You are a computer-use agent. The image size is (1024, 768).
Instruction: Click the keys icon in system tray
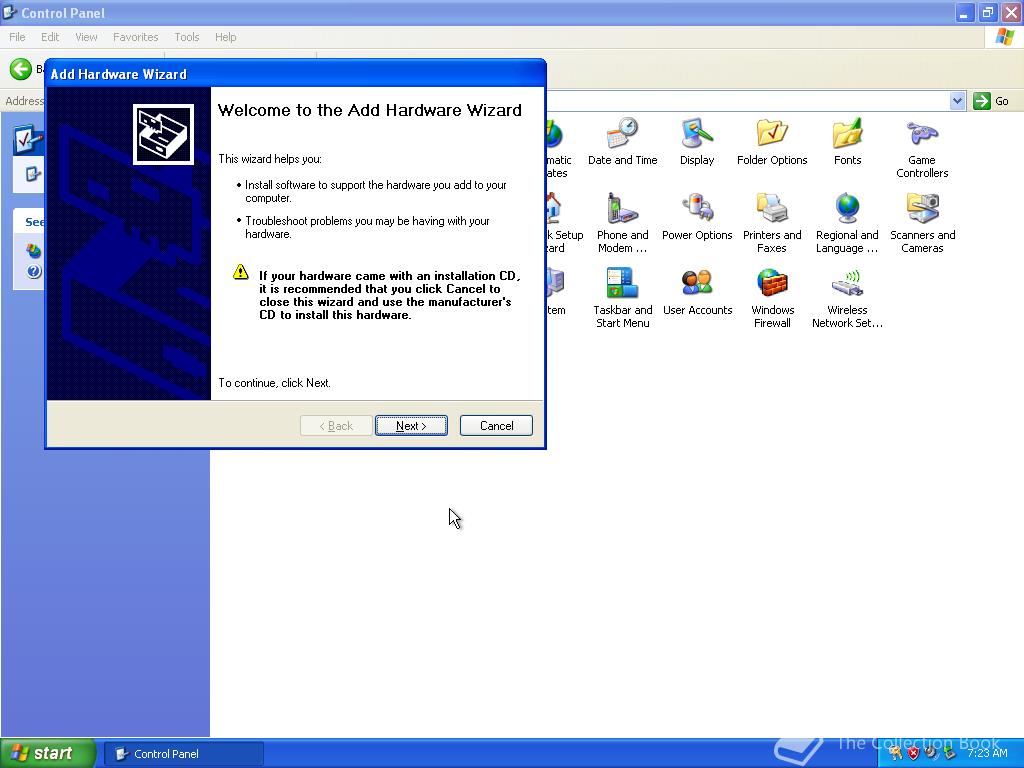click(895, 753)
